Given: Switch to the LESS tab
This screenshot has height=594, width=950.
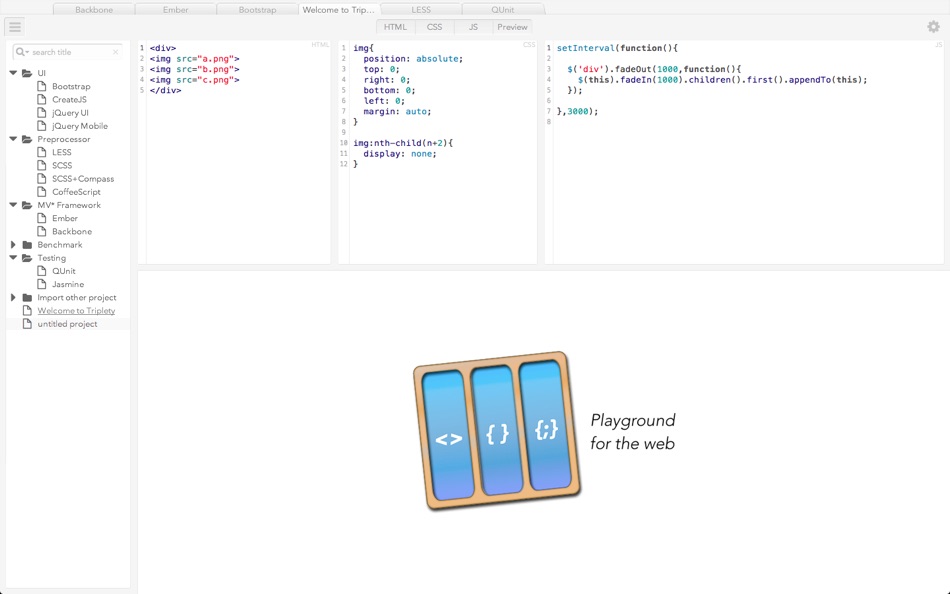Looking at the screenshot, I should click(420, 10).
